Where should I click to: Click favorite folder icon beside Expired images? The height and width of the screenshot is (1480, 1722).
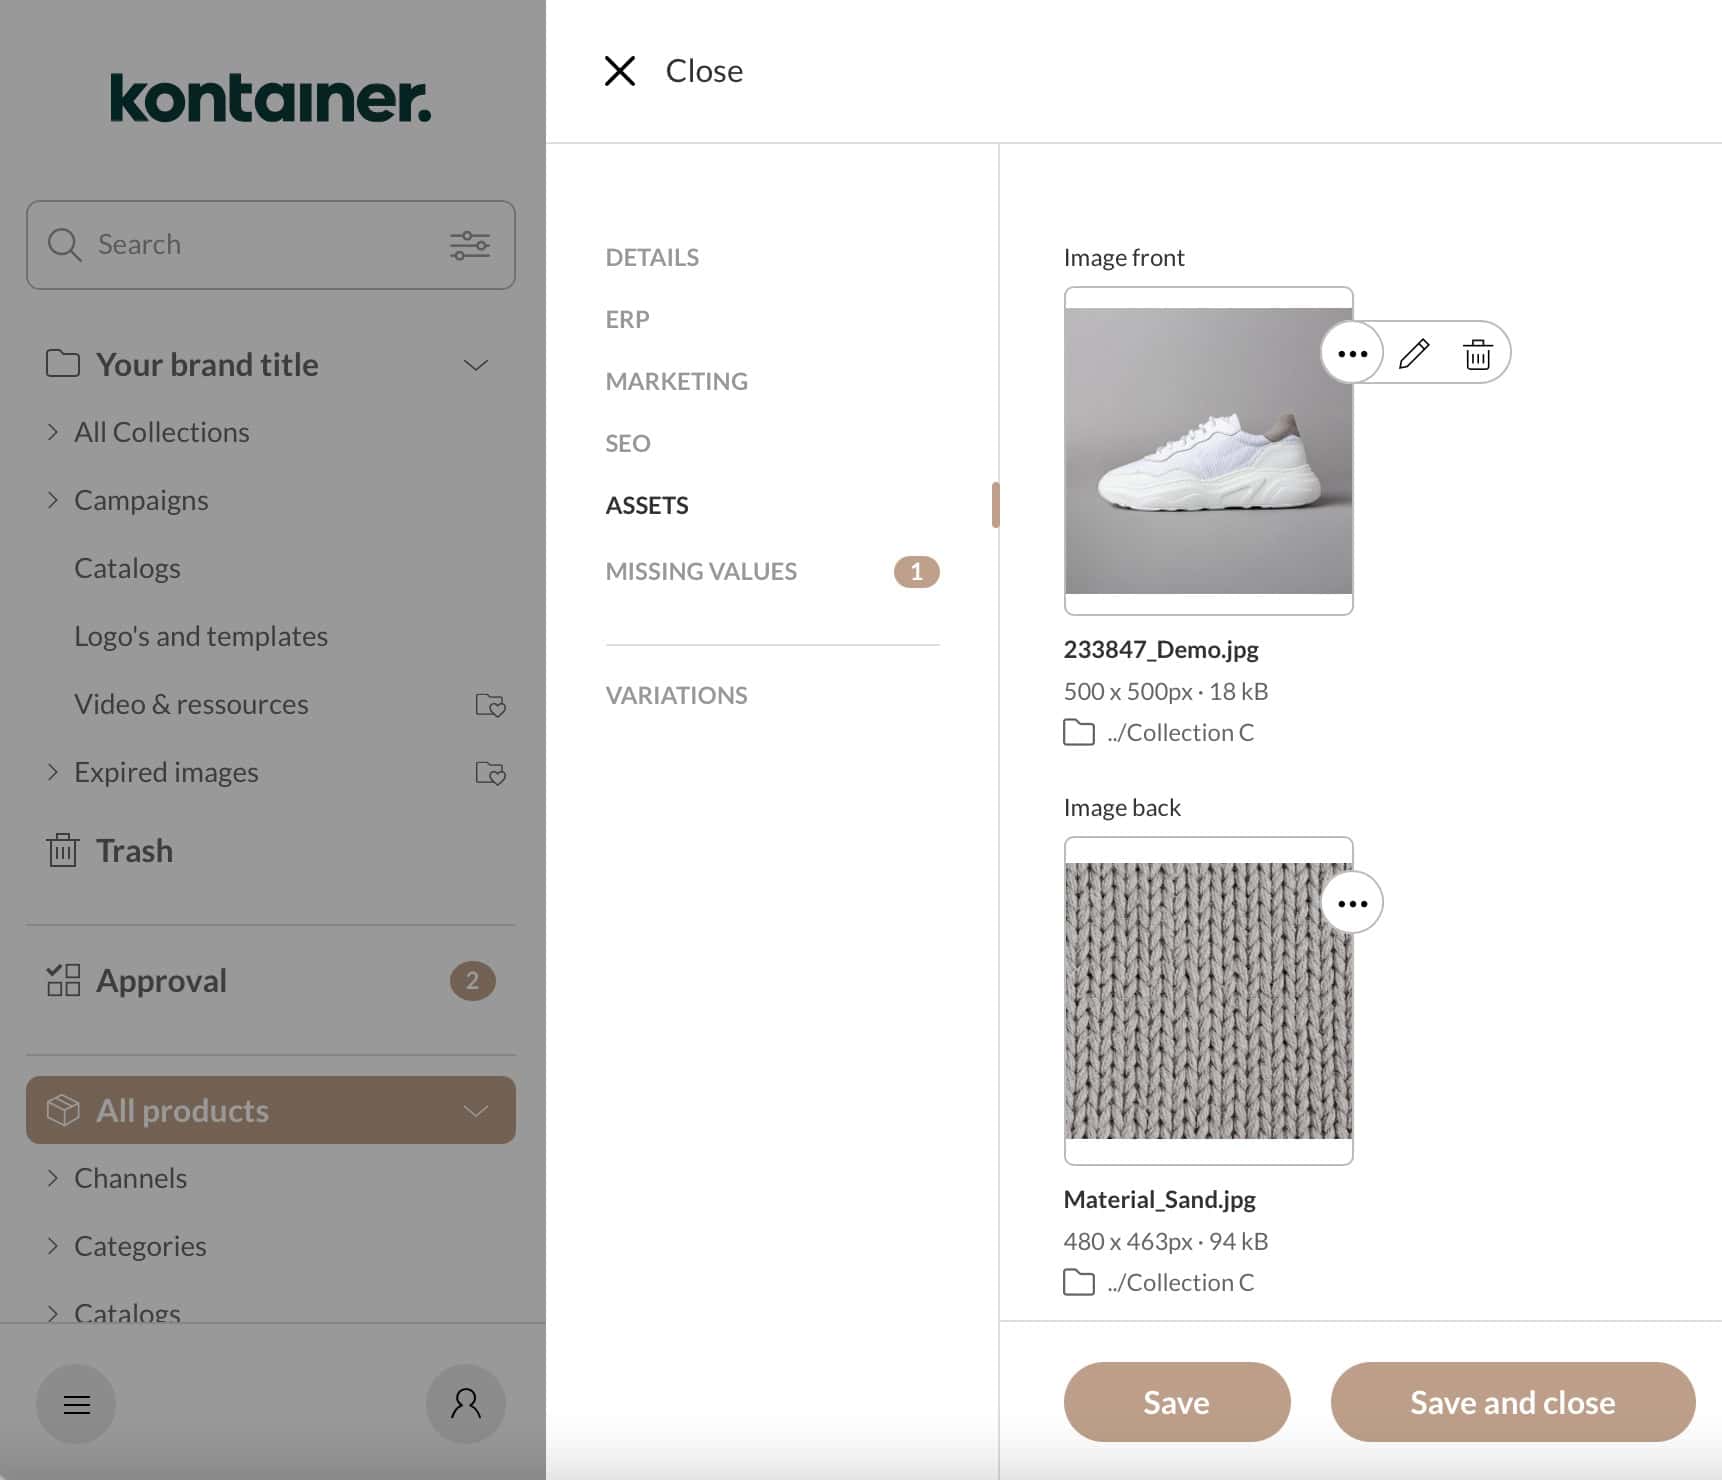coord(490,773)
